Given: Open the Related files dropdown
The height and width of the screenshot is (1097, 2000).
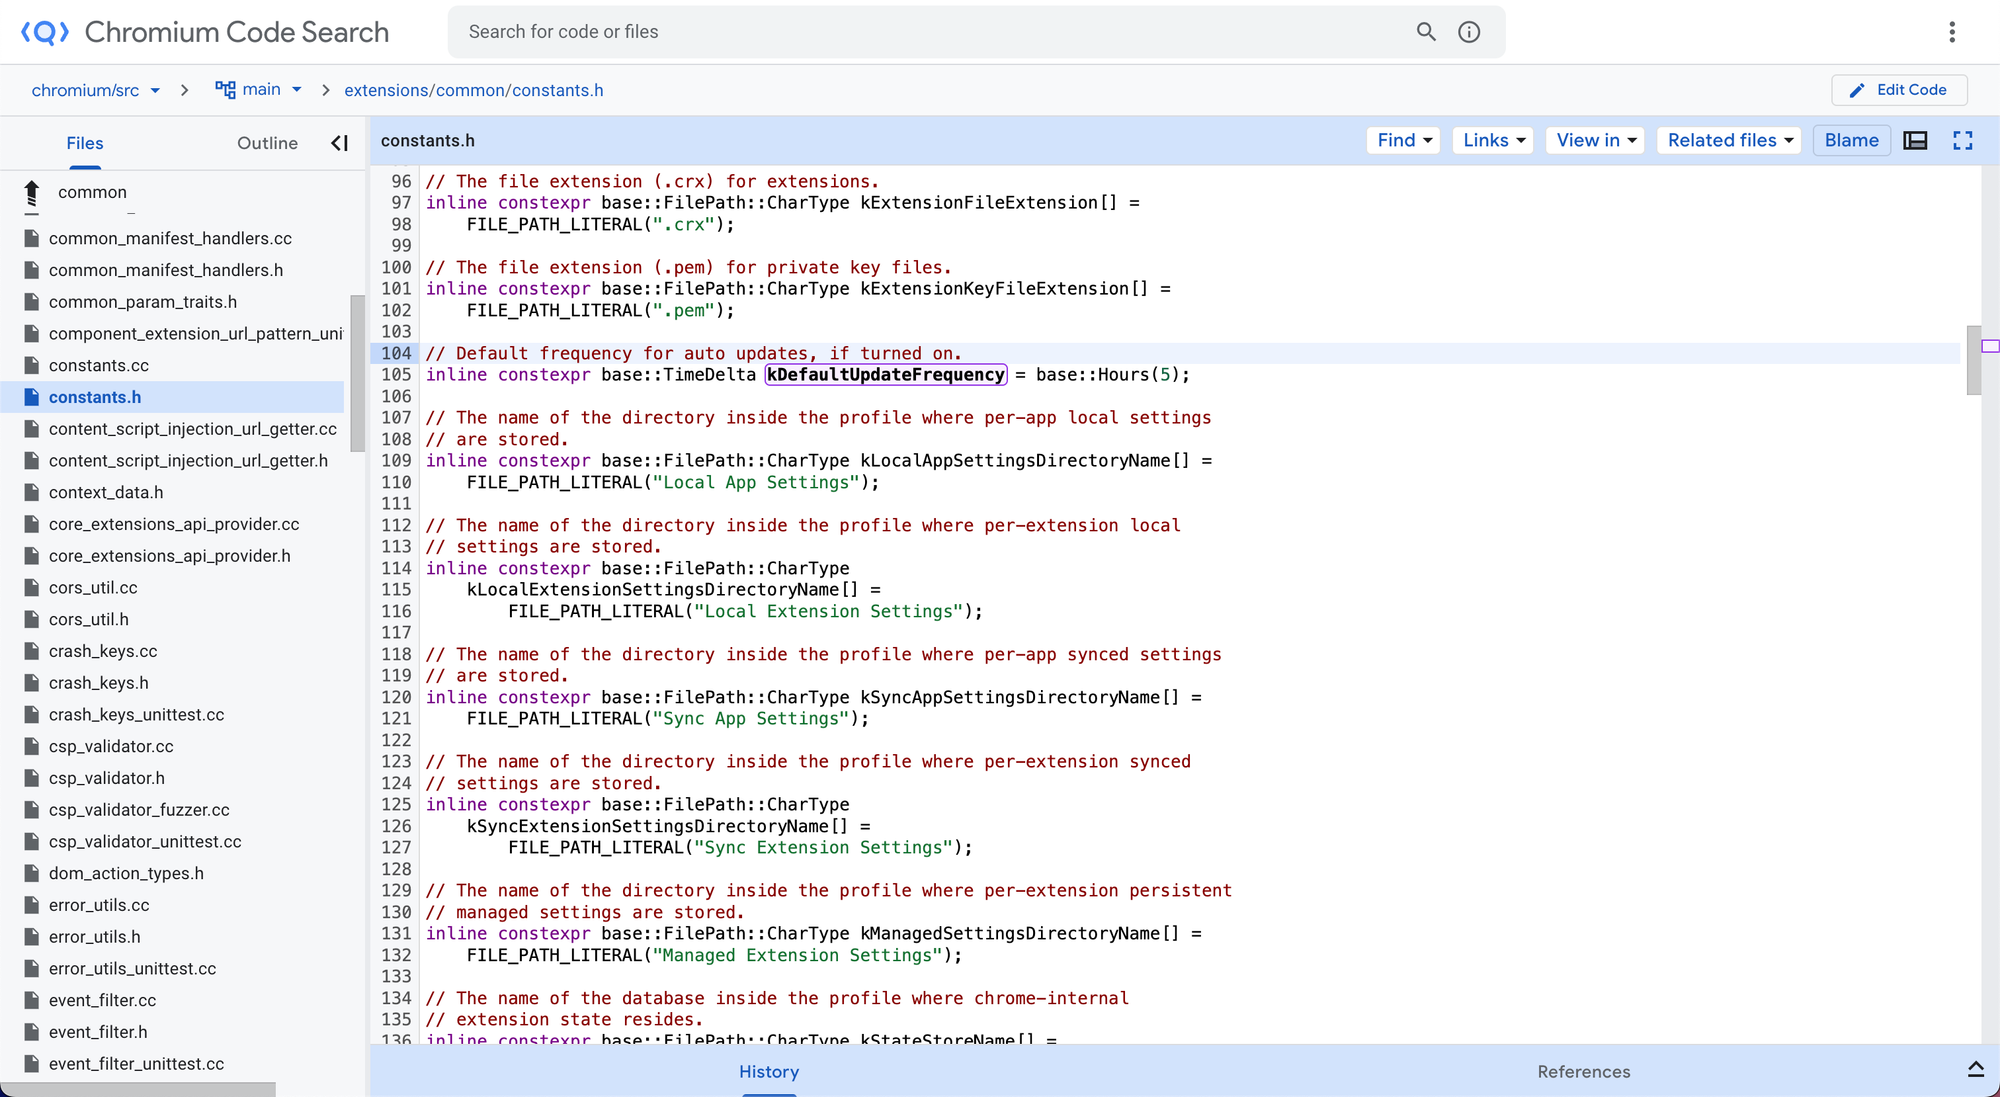Looking at the screenshot, I should point(1729,141).
